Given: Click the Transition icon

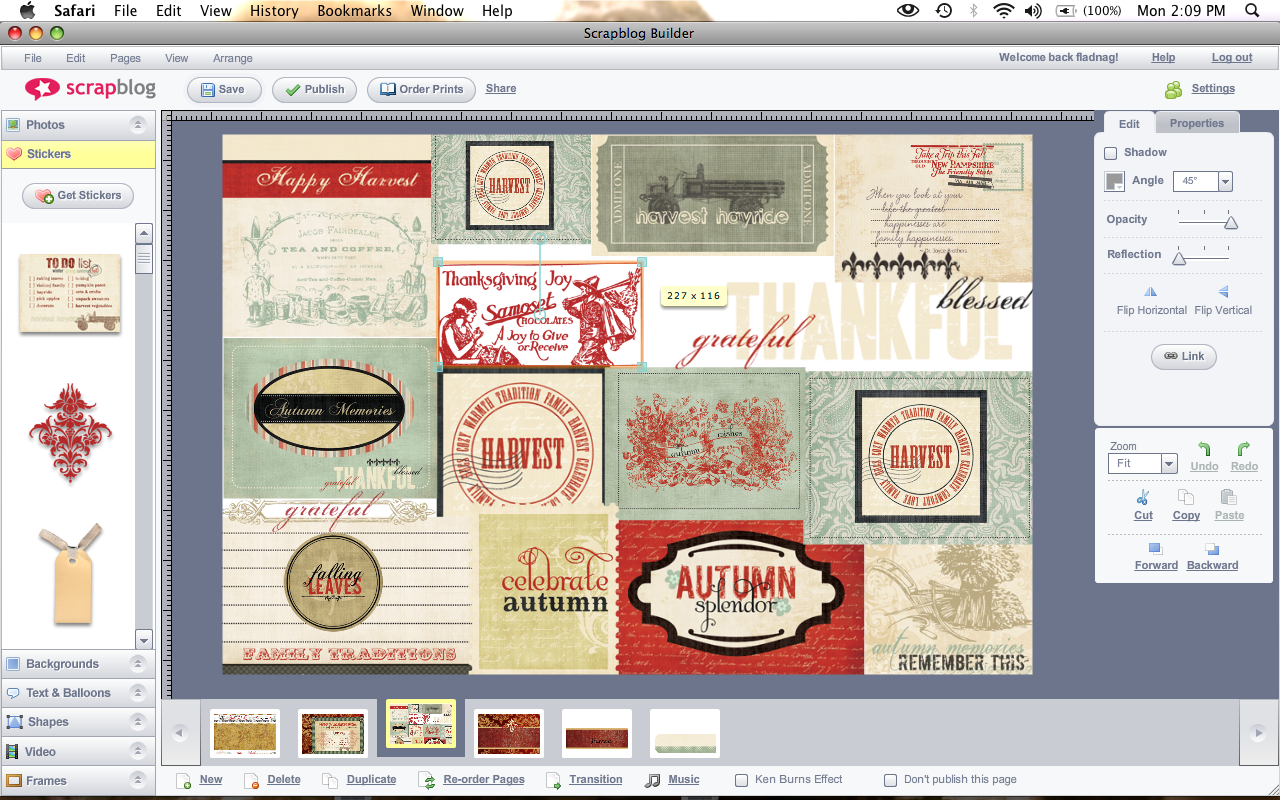Looking at the screenshot, I should pos(553,780).
